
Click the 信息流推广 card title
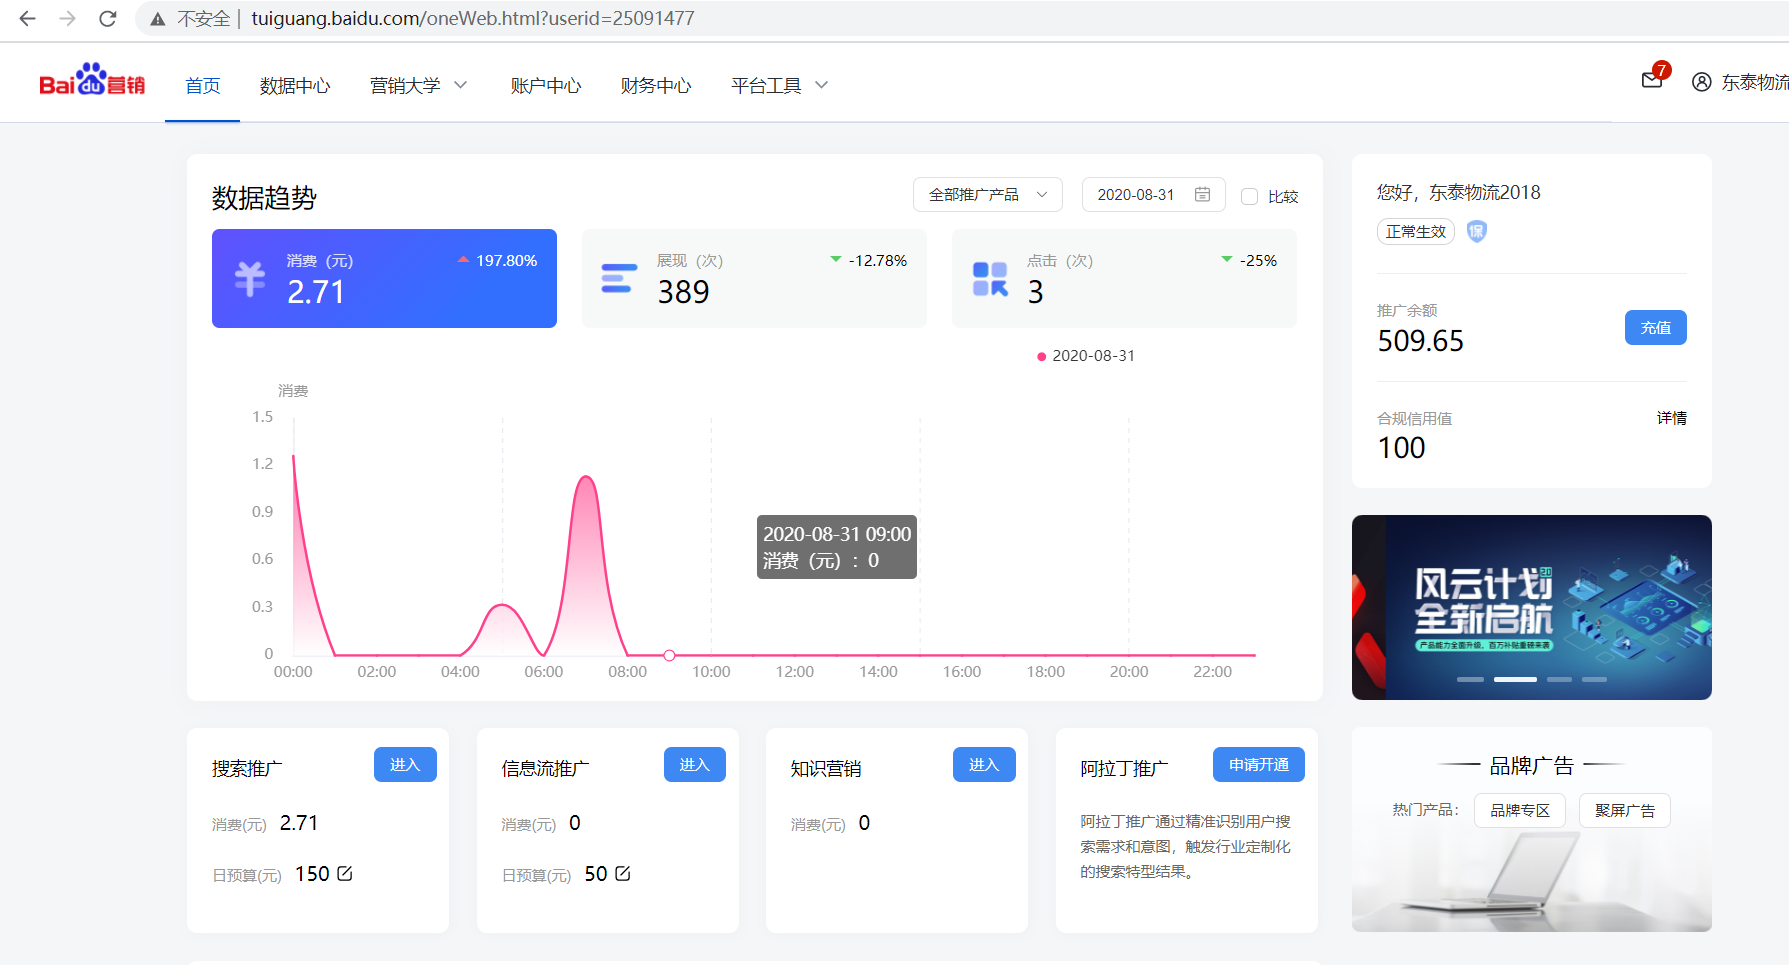pos(545,768)
